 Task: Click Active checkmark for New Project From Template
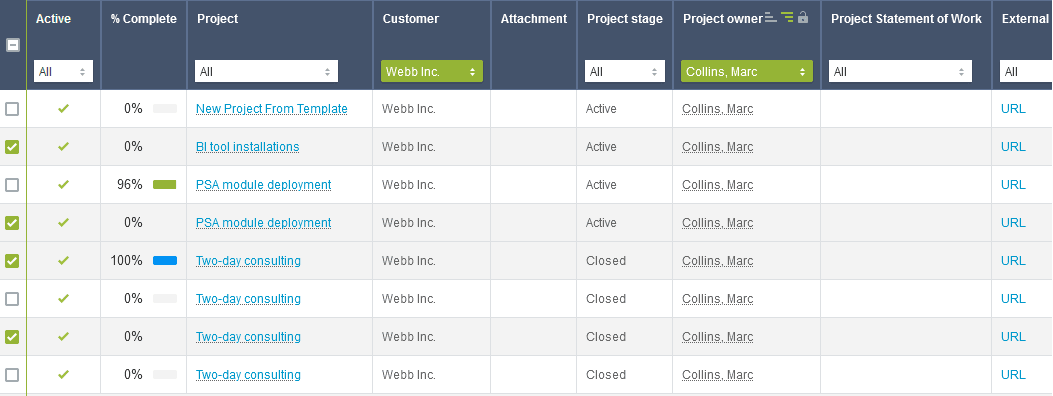(x=64, y=108)
